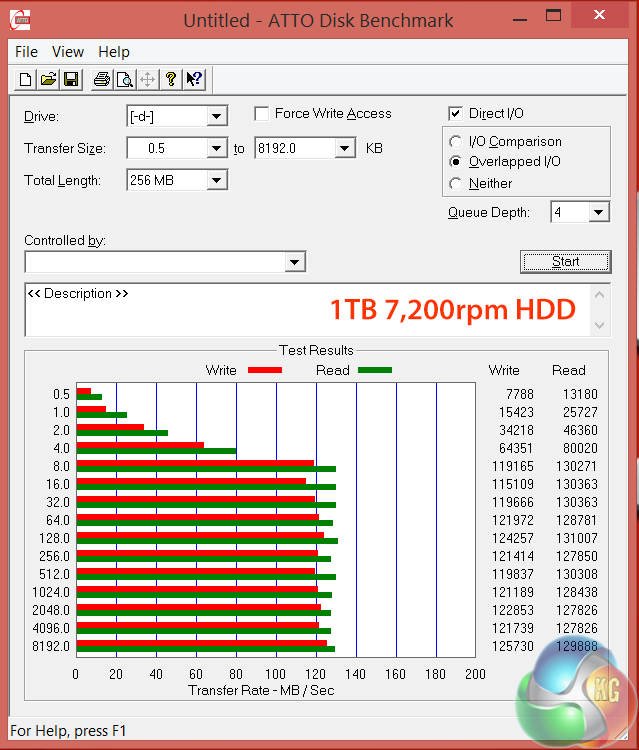Click the 128.0 row label in chart

pos(54,538)
